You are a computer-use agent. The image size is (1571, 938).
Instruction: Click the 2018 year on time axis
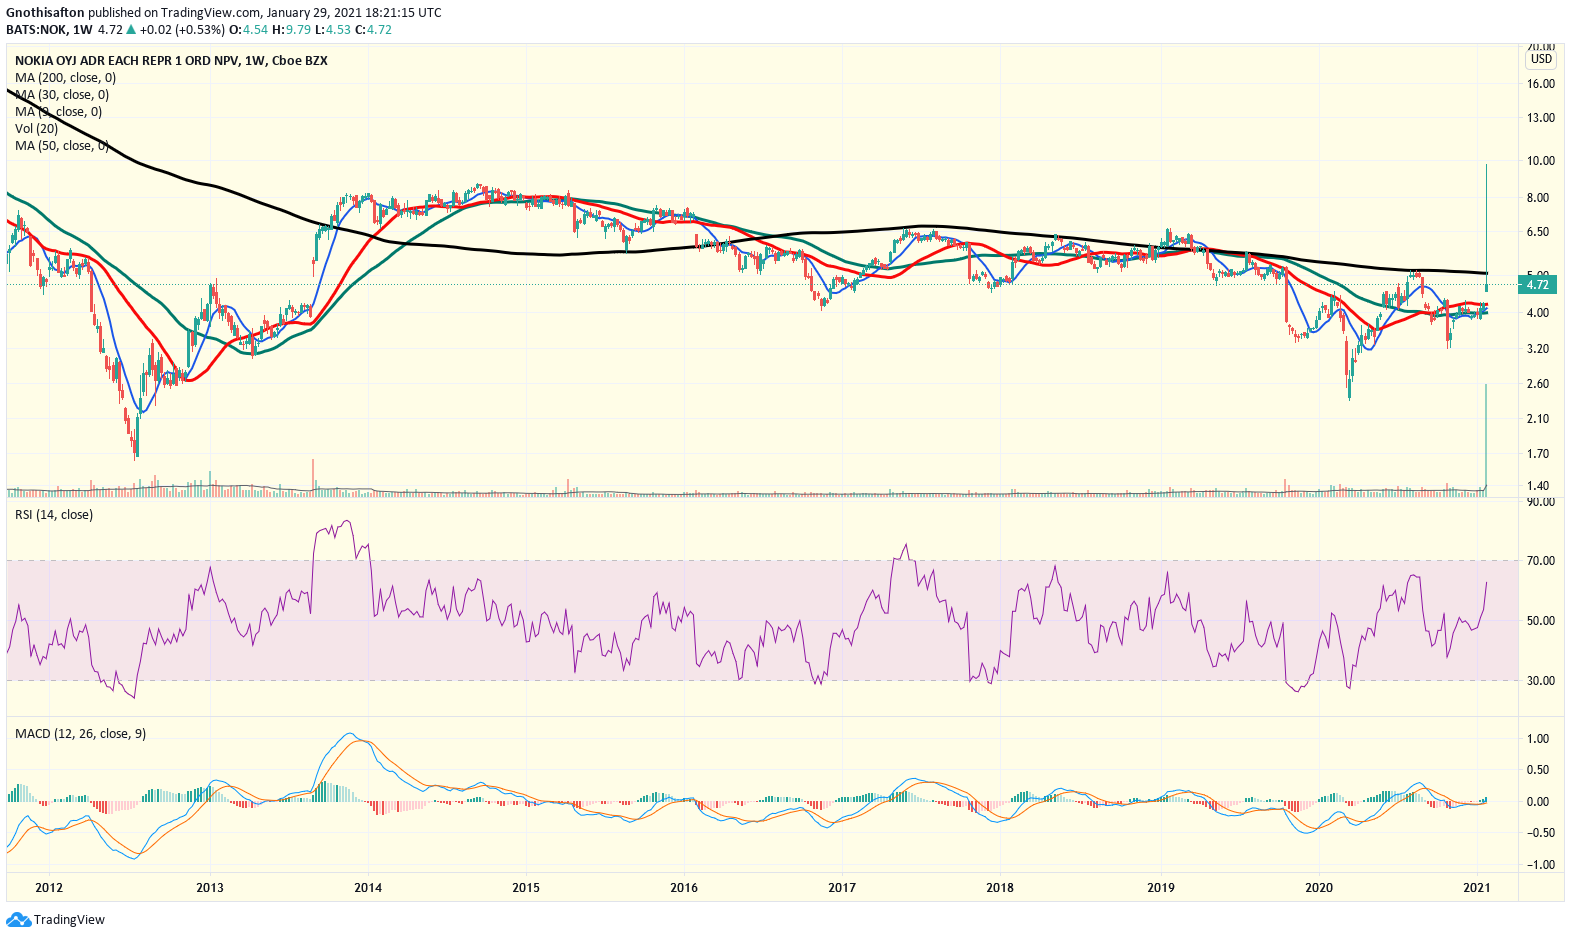pos(1000,888)
